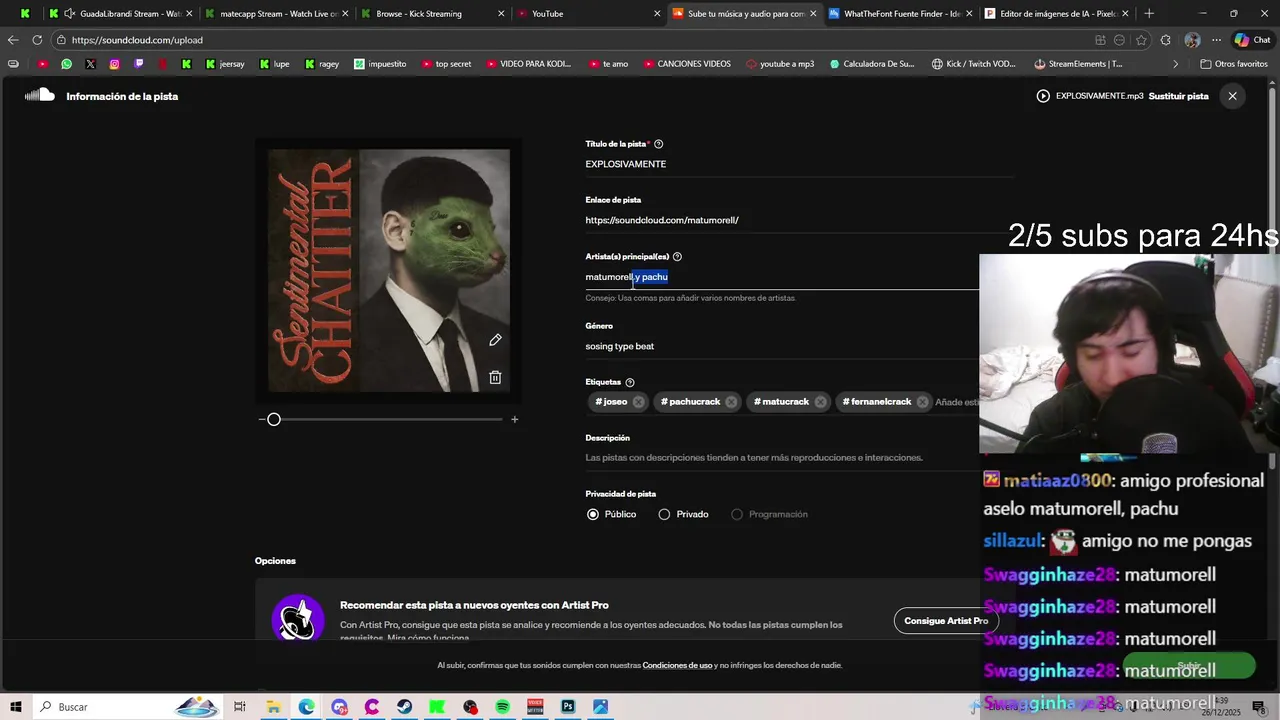Remove the #fernanelcrack tag
Image resolution: width=1280 pixels, height=720 pixels.
(923, 402)
